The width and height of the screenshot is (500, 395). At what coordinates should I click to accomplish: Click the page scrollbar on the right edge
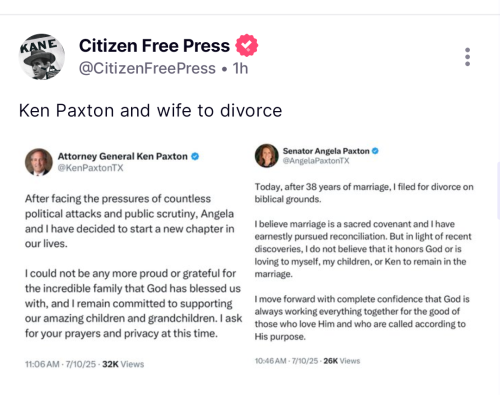click(498, 190)
